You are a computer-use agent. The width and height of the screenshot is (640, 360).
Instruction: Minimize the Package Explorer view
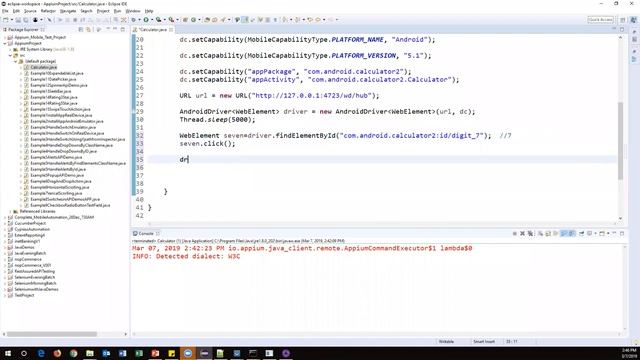click(115, 29)
